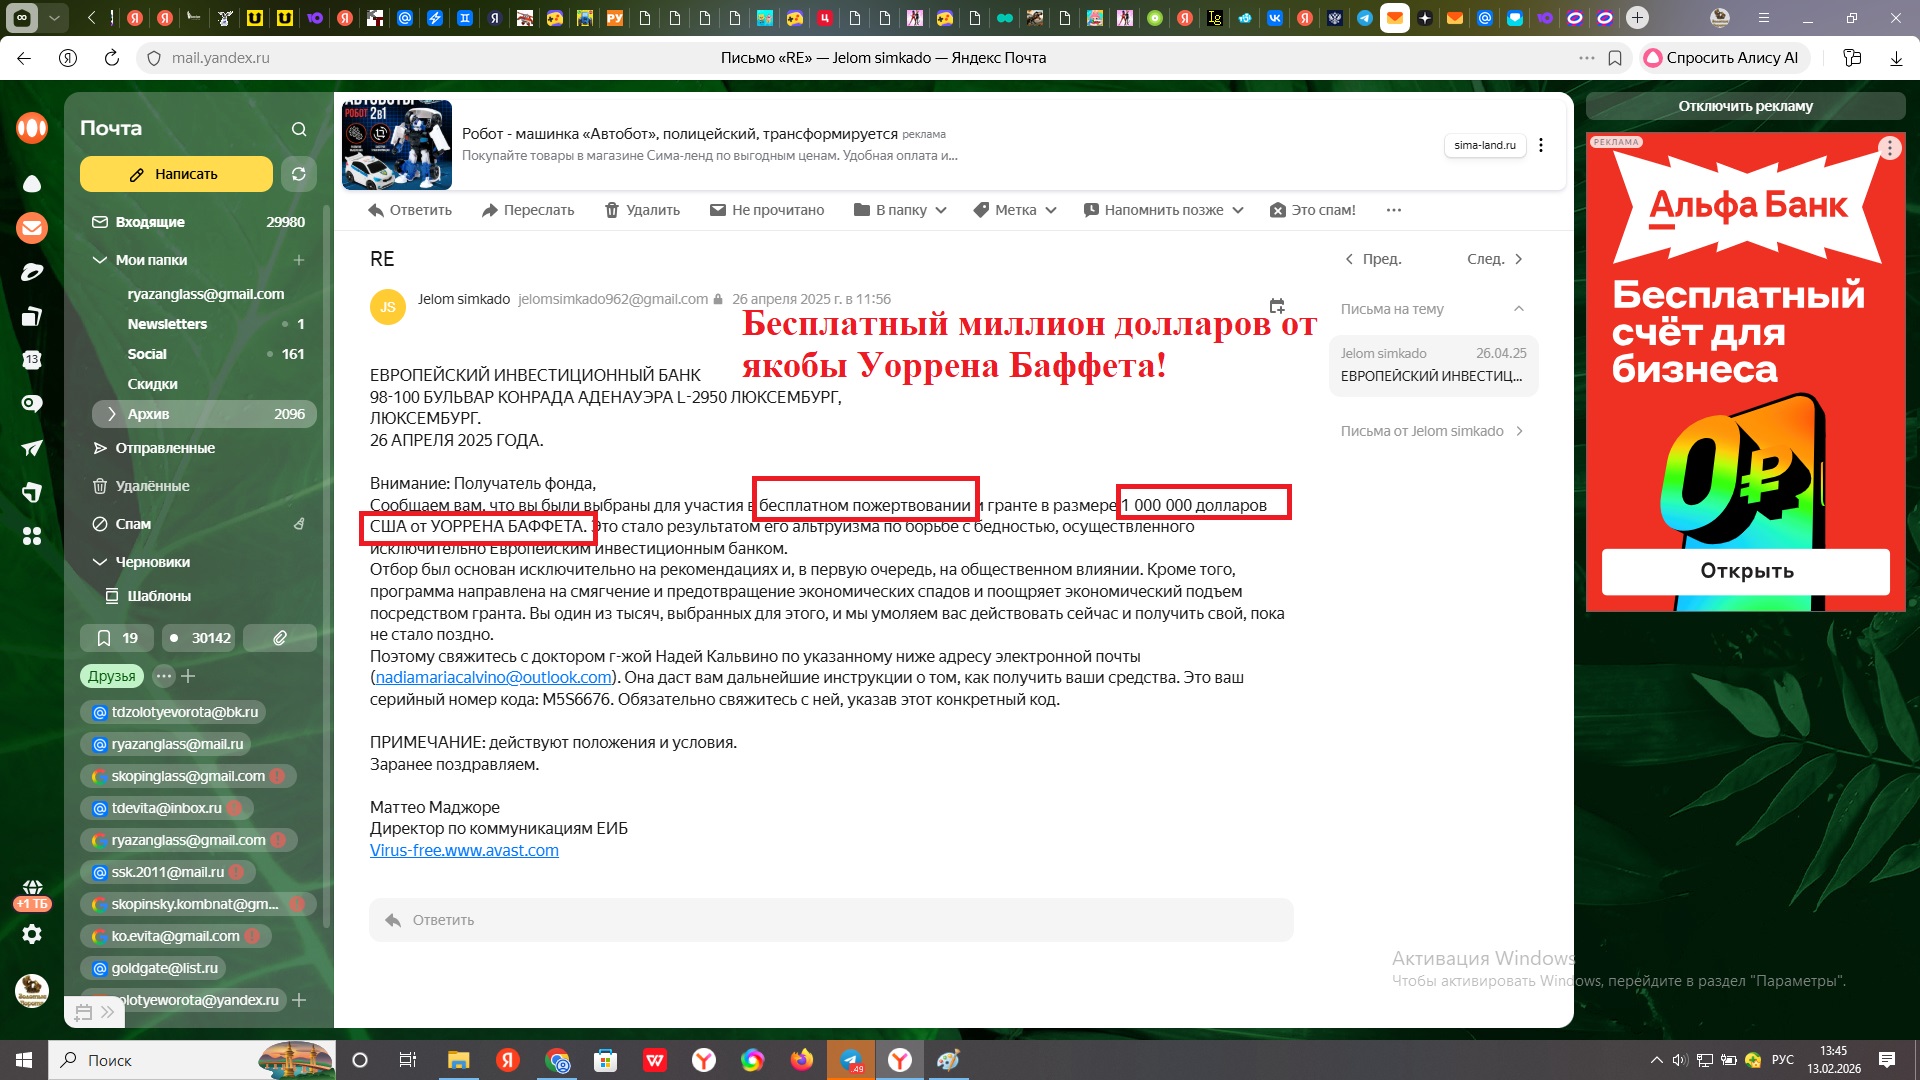1920x1080 pixels.
Task: Open the Отправленные folder
Action: [x=165, y=448]
